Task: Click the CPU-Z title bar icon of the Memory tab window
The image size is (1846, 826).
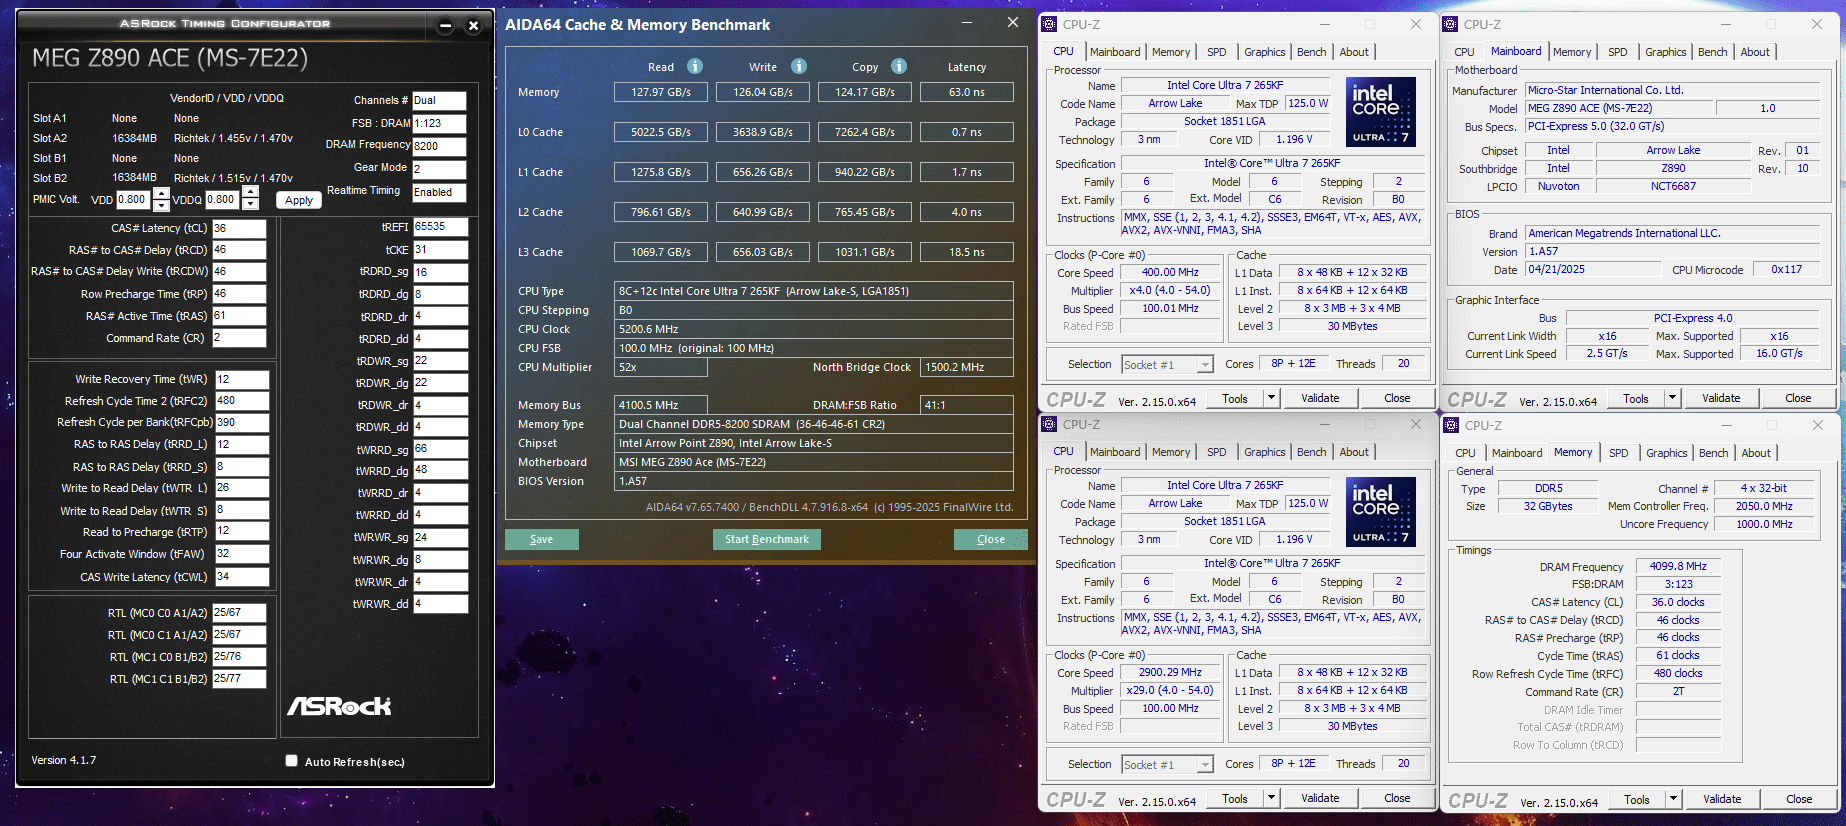Action: pyautogui.click(x=1452, y=425)
